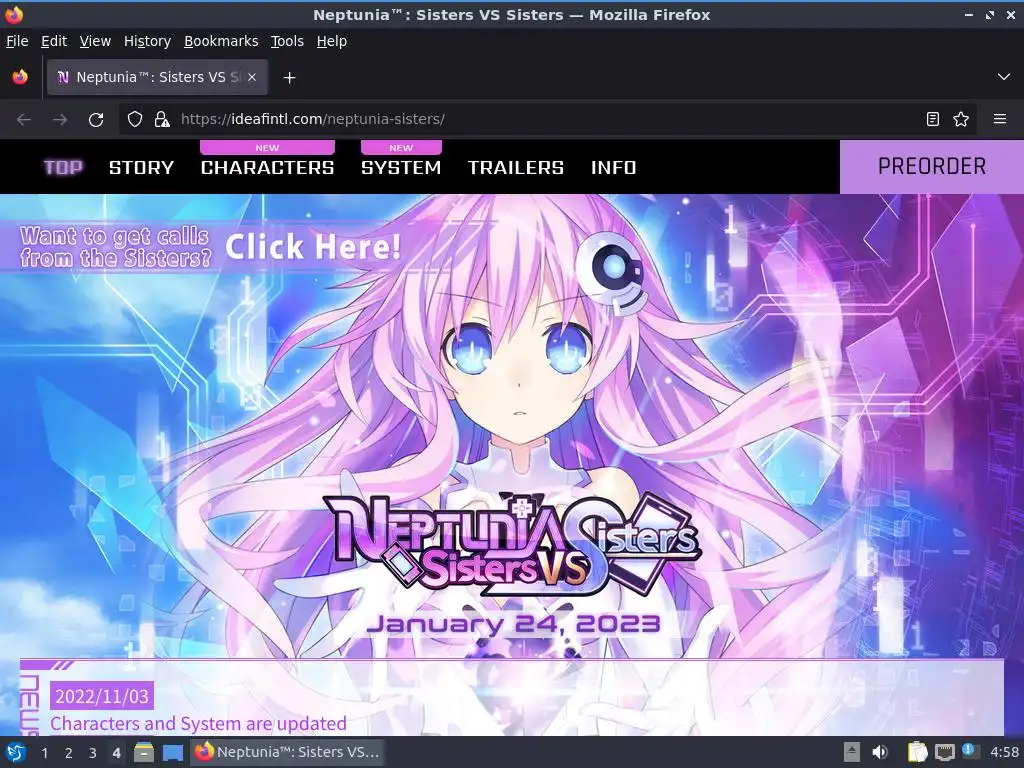Open the Edit menu
The height and width of the screenshot is (768, 1024).
tap(54, 41)
